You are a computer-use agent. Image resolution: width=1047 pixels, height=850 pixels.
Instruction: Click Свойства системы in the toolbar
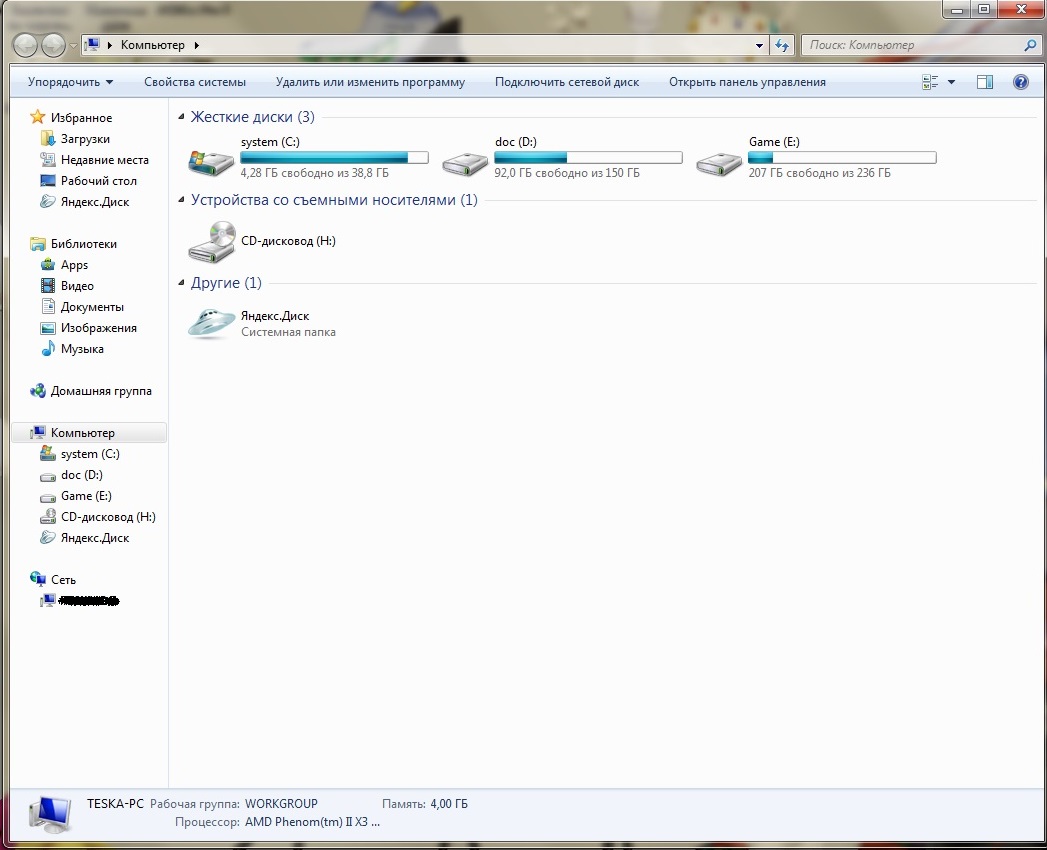pyautogui.click(x=194, y=82)
